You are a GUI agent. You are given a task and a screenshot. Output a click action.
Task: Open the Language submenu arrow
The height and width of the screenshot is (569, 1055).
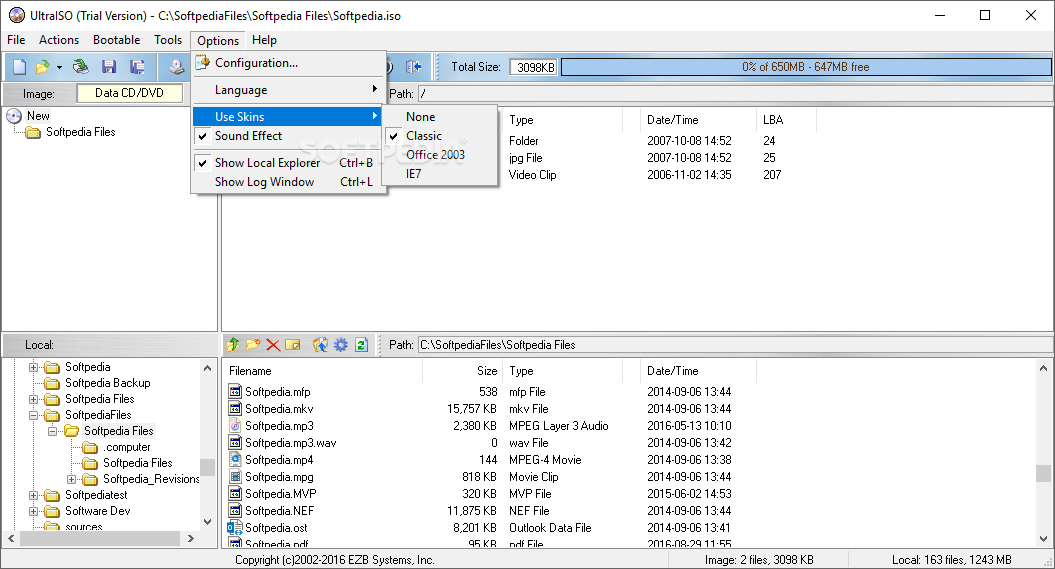click(375, 89)
